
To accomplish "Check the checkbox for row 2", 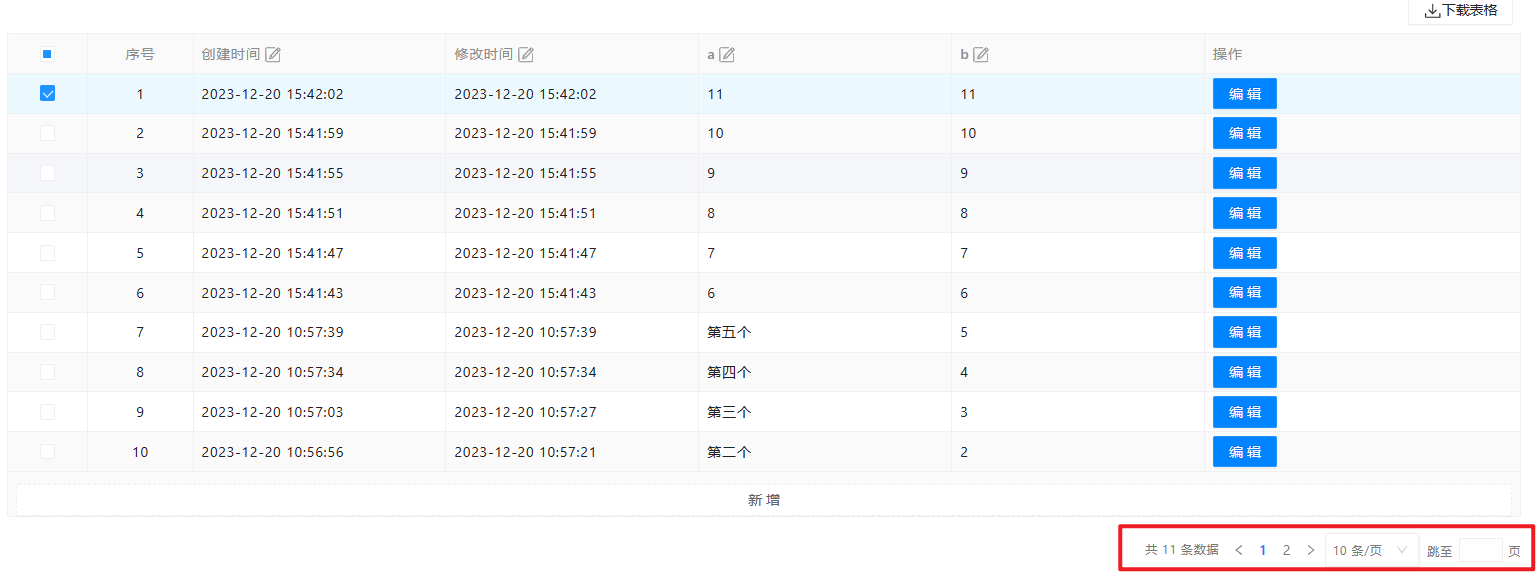I will (47, 133).
